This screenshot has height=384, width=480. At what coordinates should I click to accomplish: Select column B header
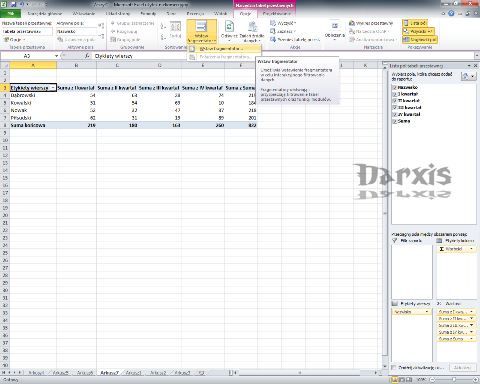(x=76, y=65)
